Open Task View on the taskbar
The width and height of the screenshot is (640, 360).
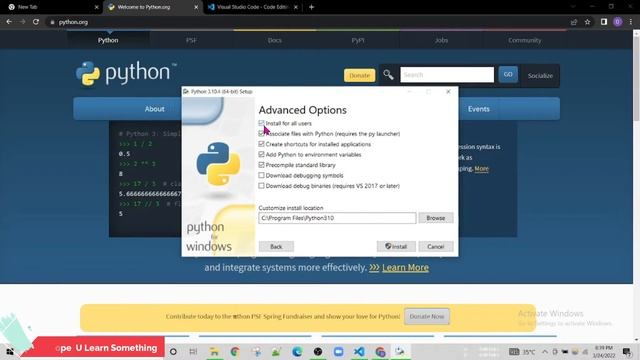(193, 351)
